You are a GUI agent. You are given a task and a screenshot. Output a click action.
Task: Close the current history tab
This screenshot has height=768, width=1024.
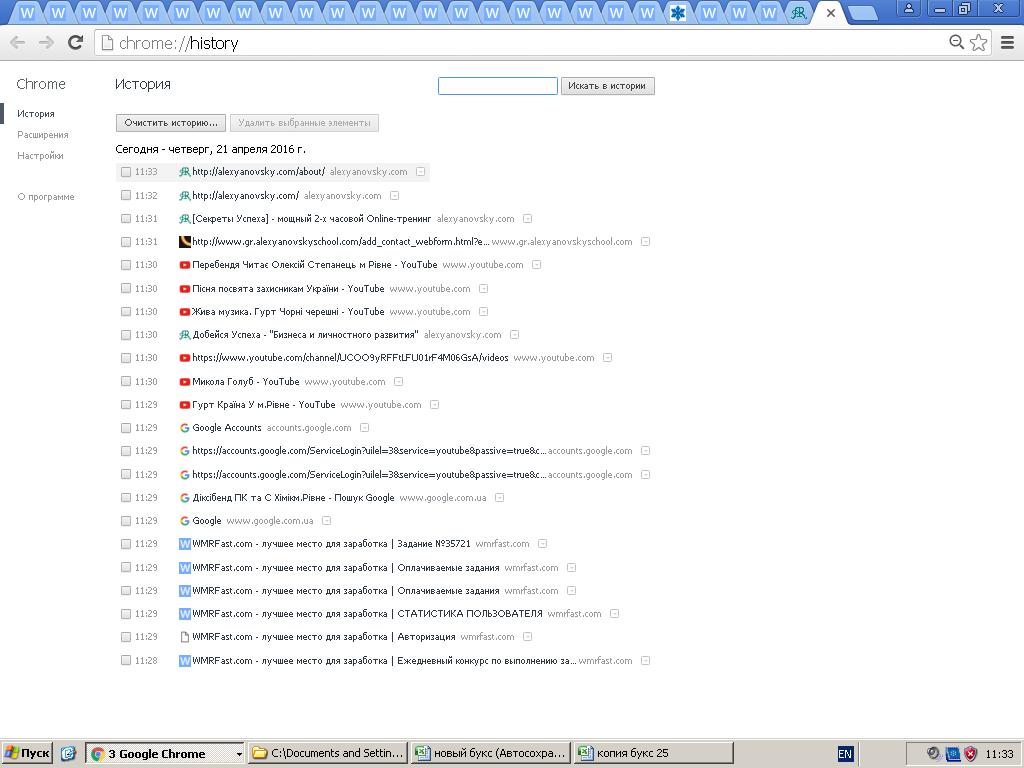coord(831,12)
